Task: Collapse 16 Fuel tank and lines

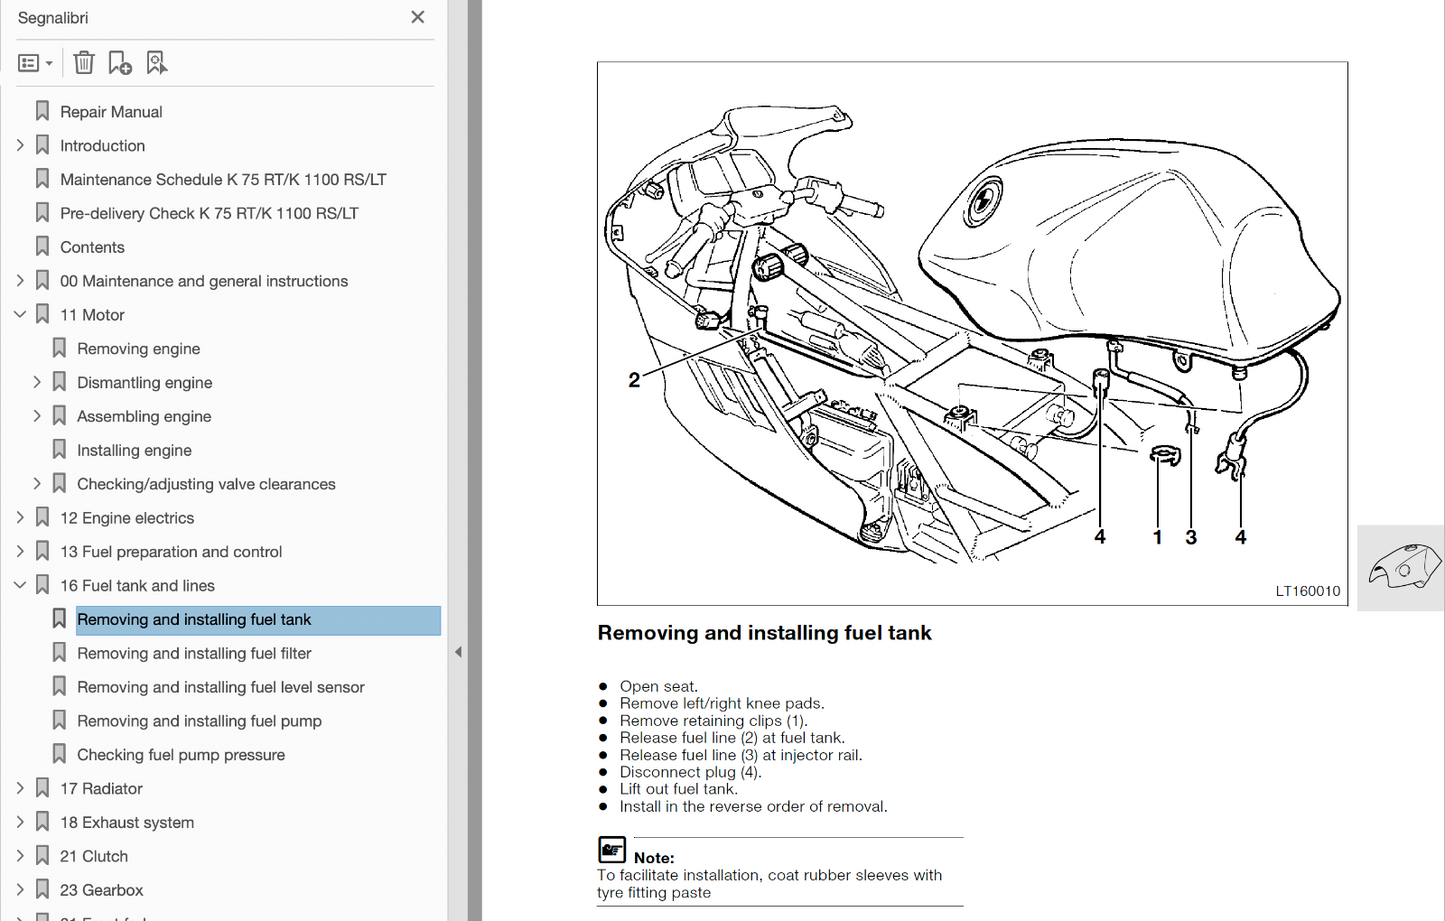Action: pos(20,585)
